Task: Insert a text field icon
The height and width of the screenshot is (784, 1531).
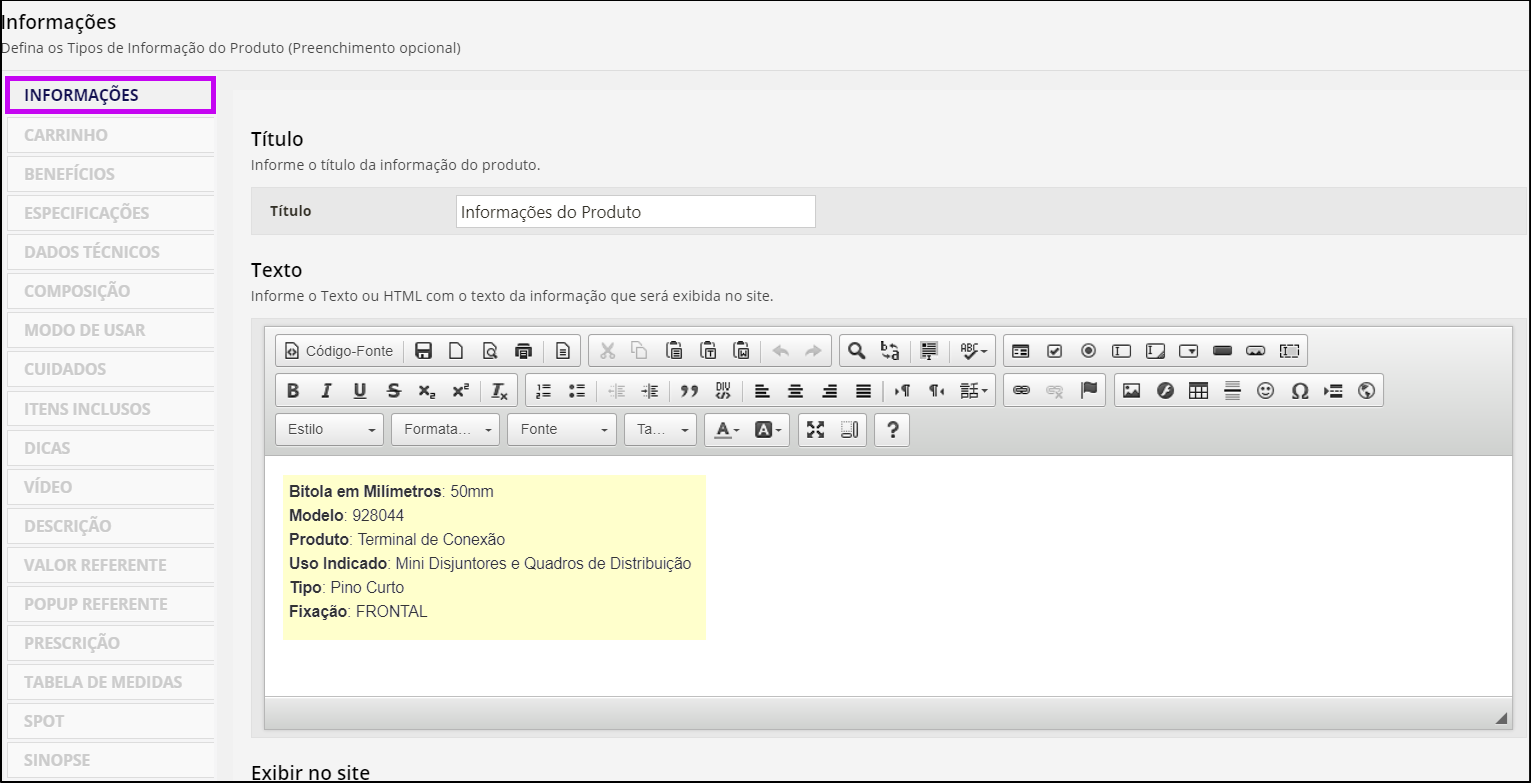Action: click(x=1122, y=351)
